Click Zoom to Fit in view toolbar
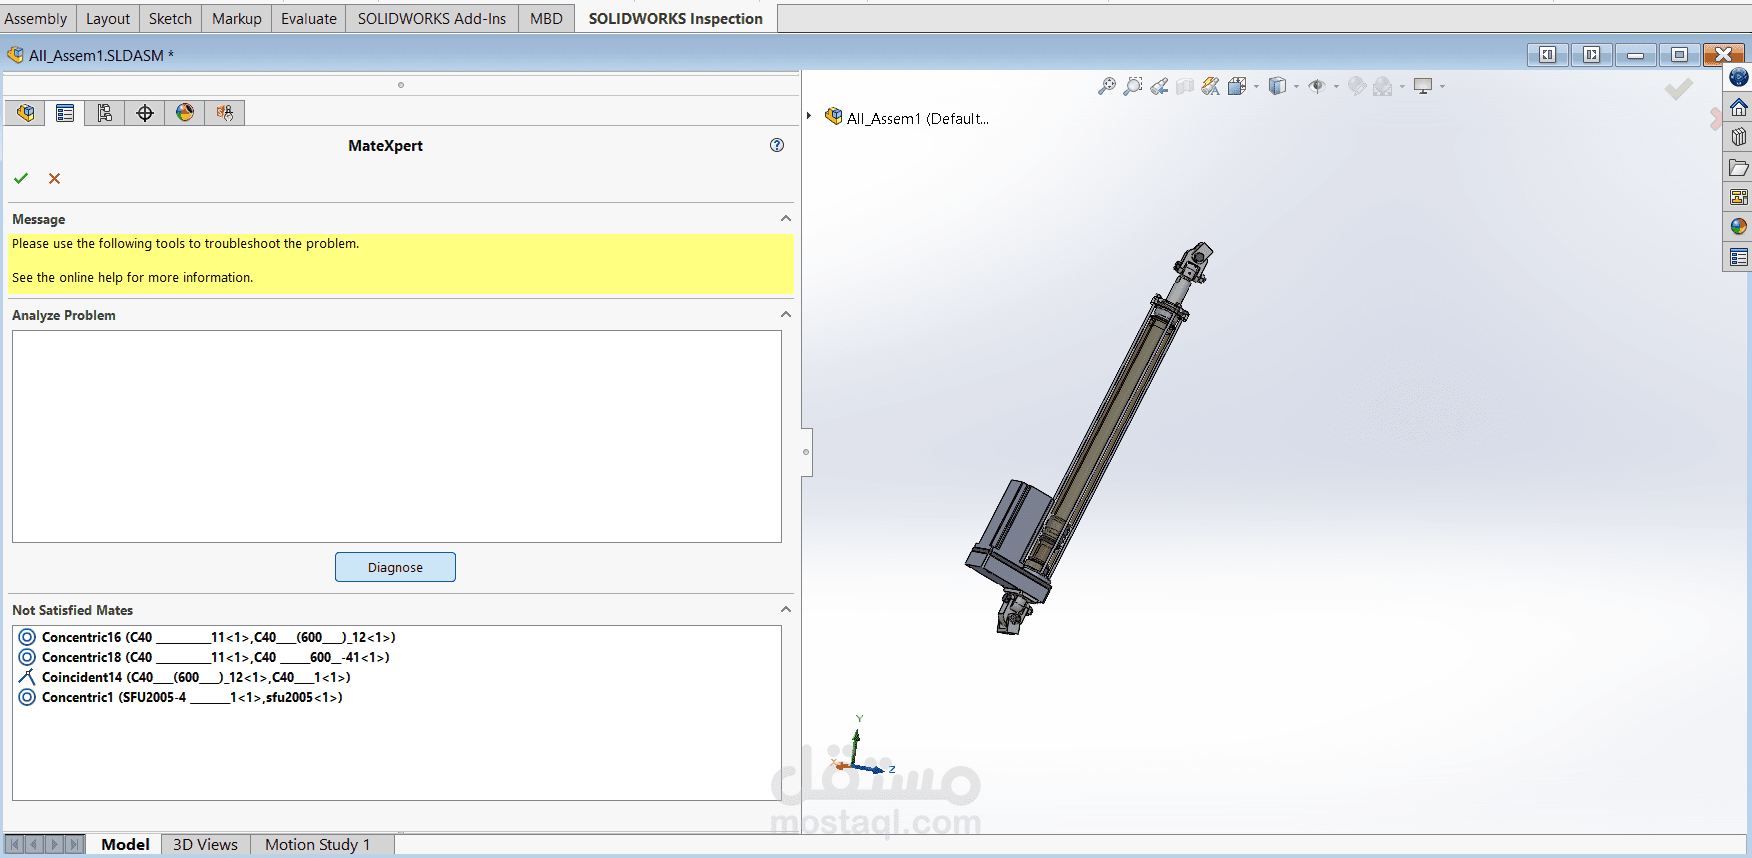 pyautogui.click(x=1107, y=86)
